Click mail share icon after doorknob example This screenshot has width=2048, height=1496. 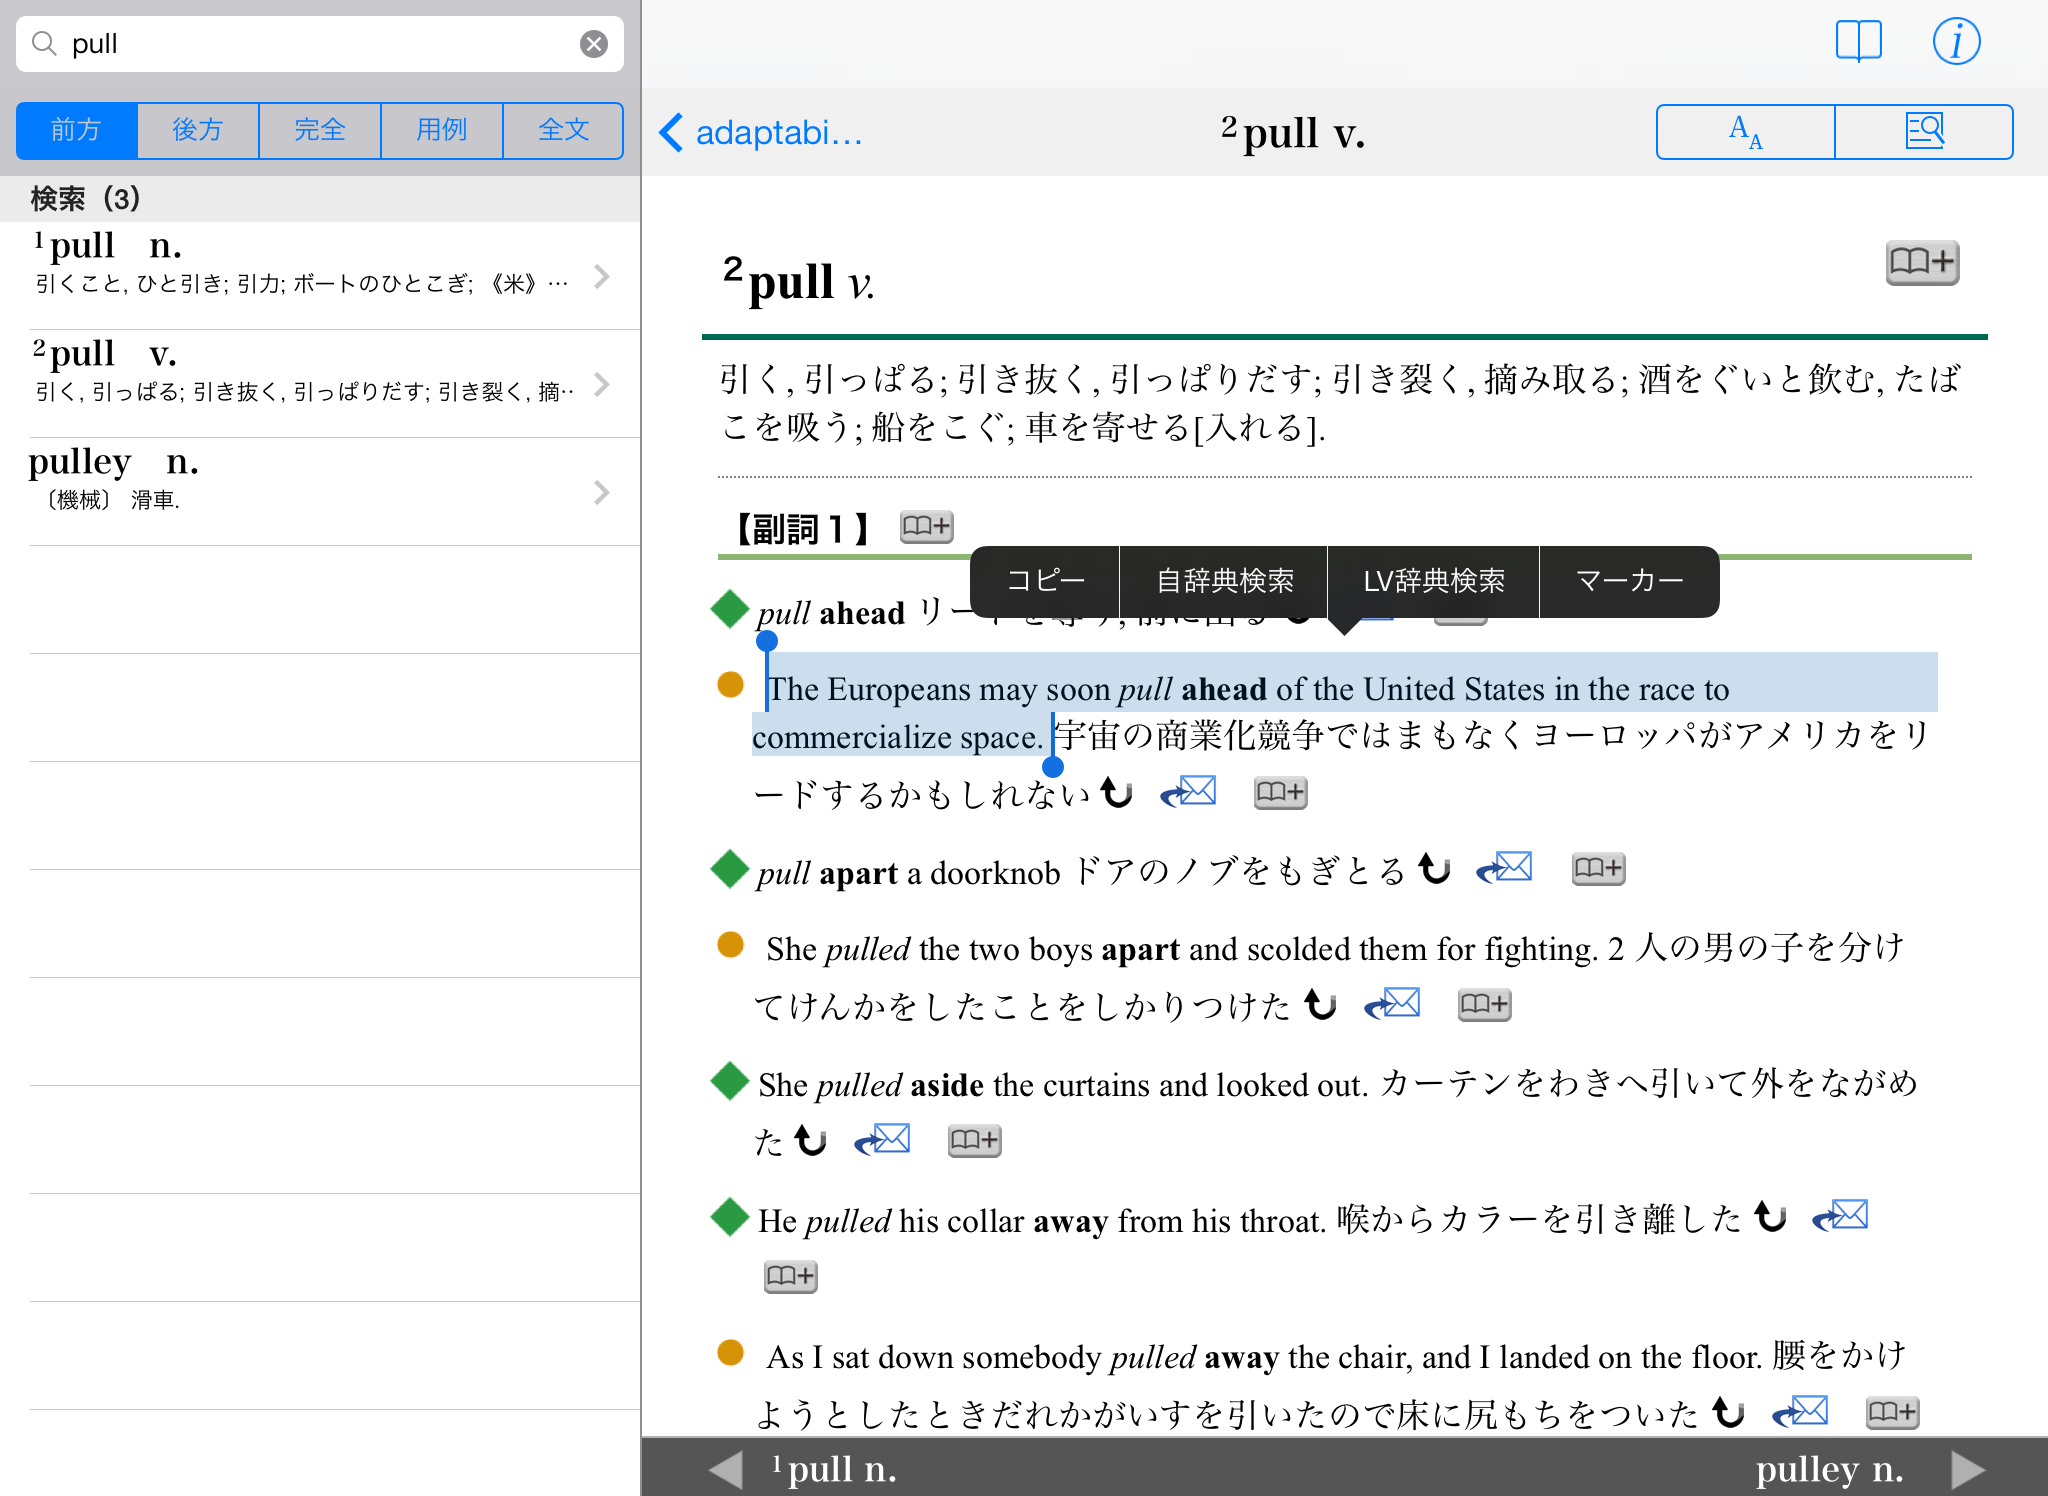1505,868
